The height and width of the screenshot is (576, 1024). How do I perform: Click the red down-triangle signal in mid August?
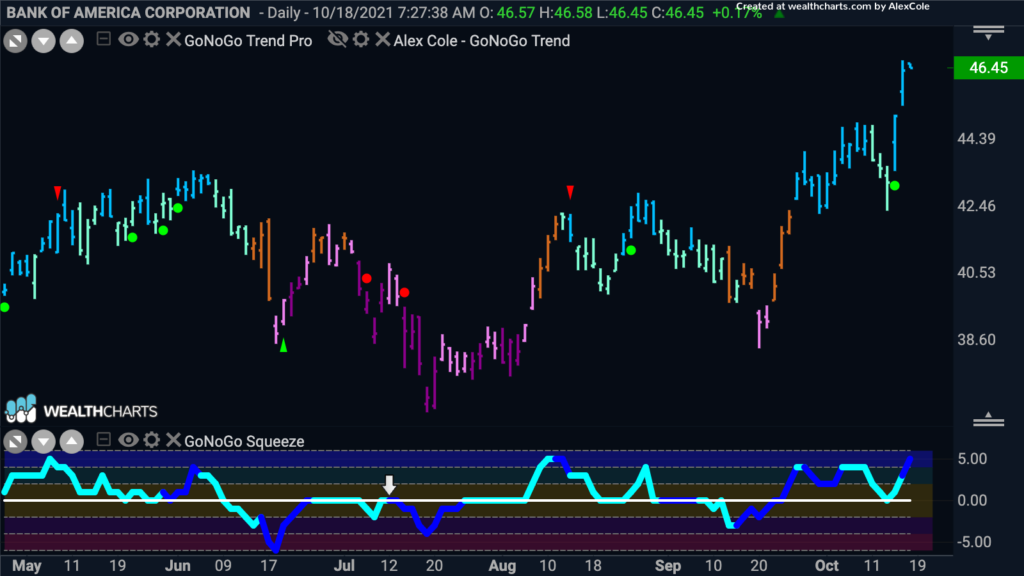coord(570,191)
